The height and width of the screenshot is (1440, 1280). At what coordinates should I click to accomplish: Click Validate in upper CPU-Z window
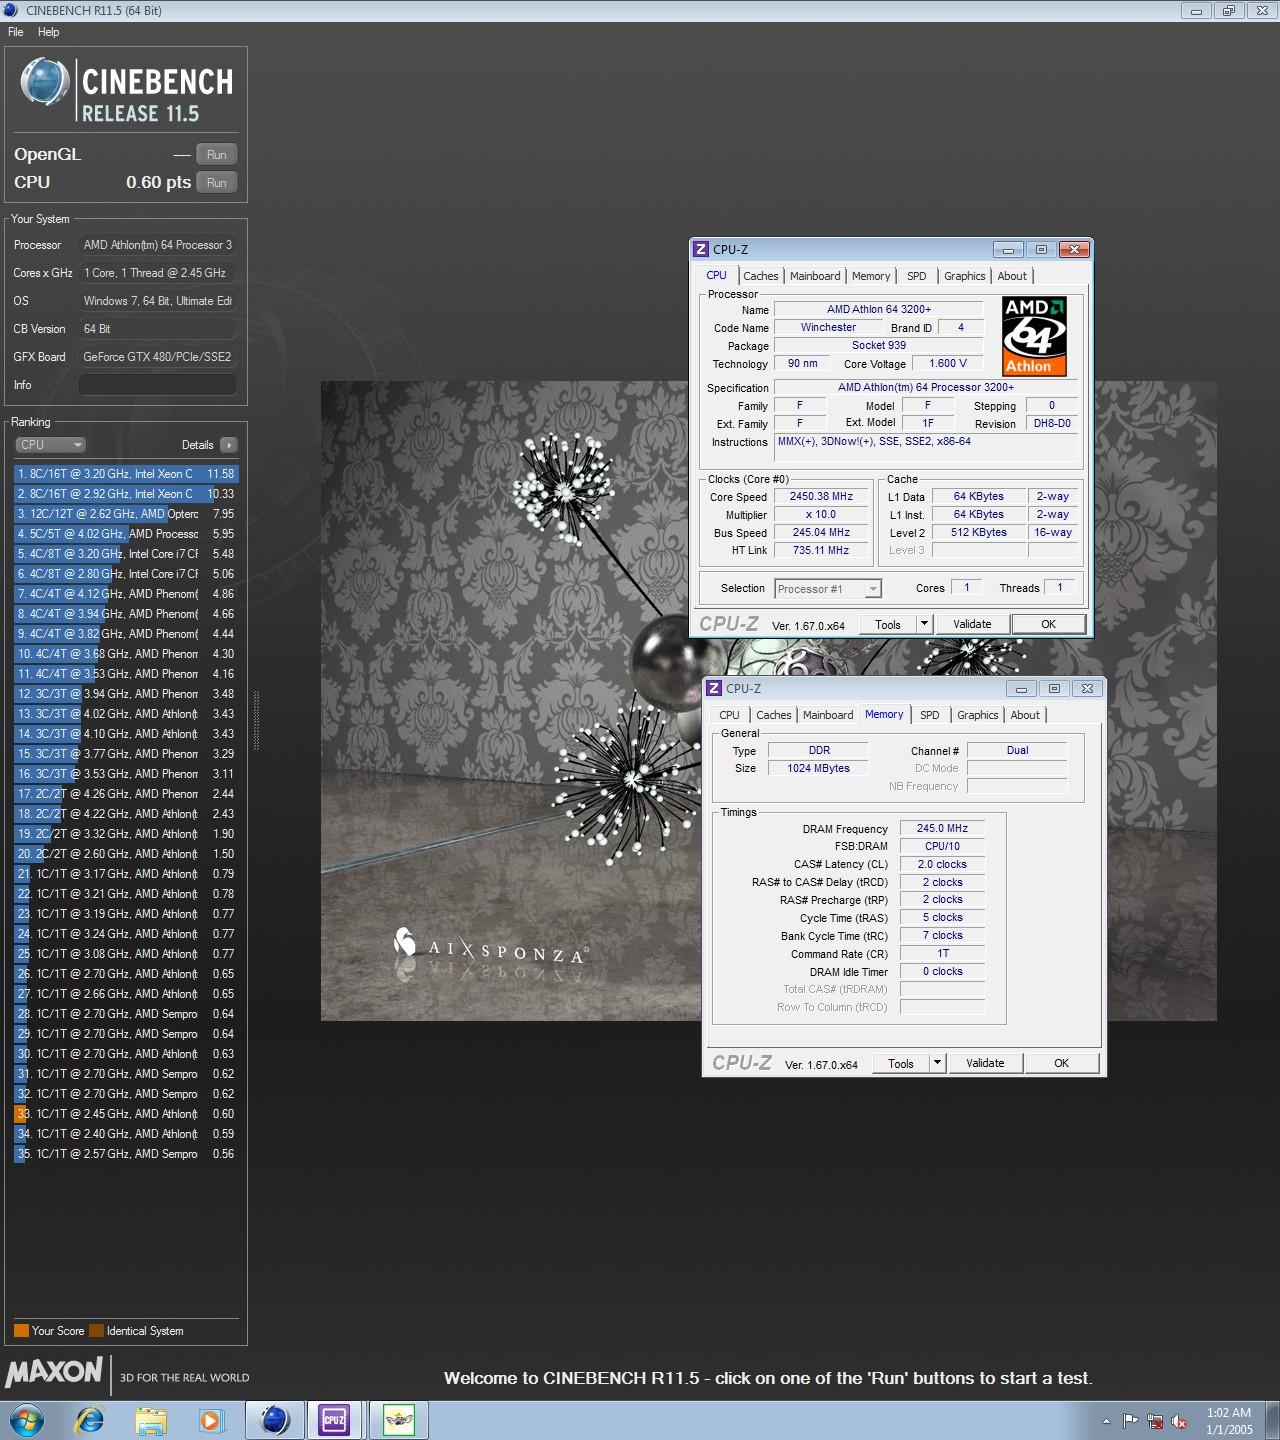[x=972, y=624]
